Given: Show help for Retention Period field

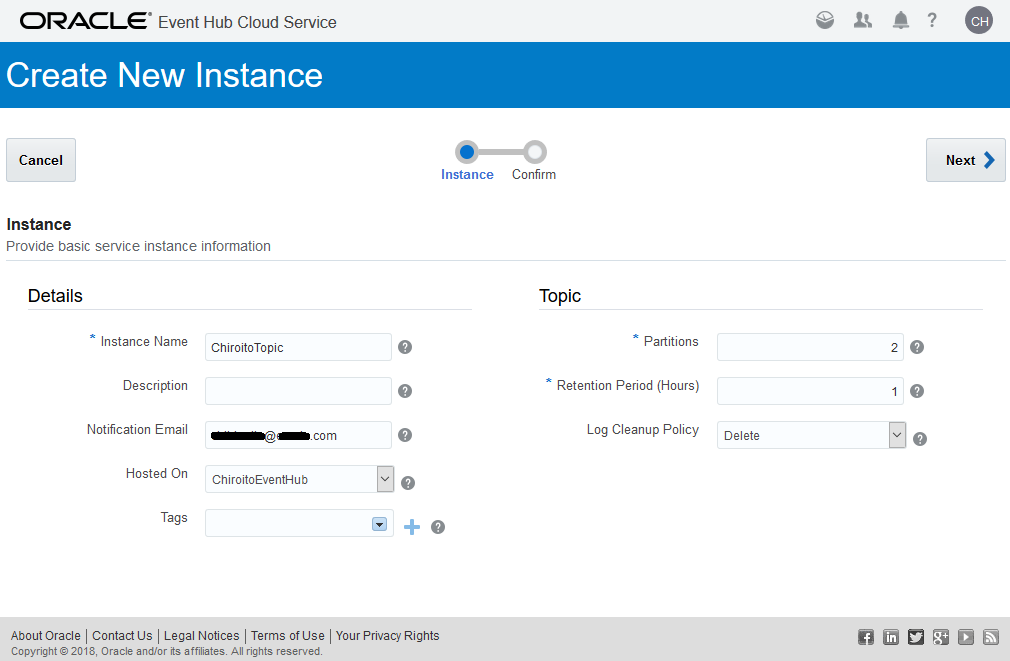Looking at the screenshot, I should click(917, 391).
